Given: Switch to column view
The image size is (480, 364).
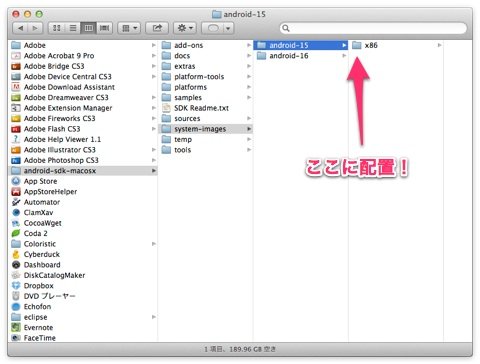Looking at the screenshot, I should (x=88, y=28).
